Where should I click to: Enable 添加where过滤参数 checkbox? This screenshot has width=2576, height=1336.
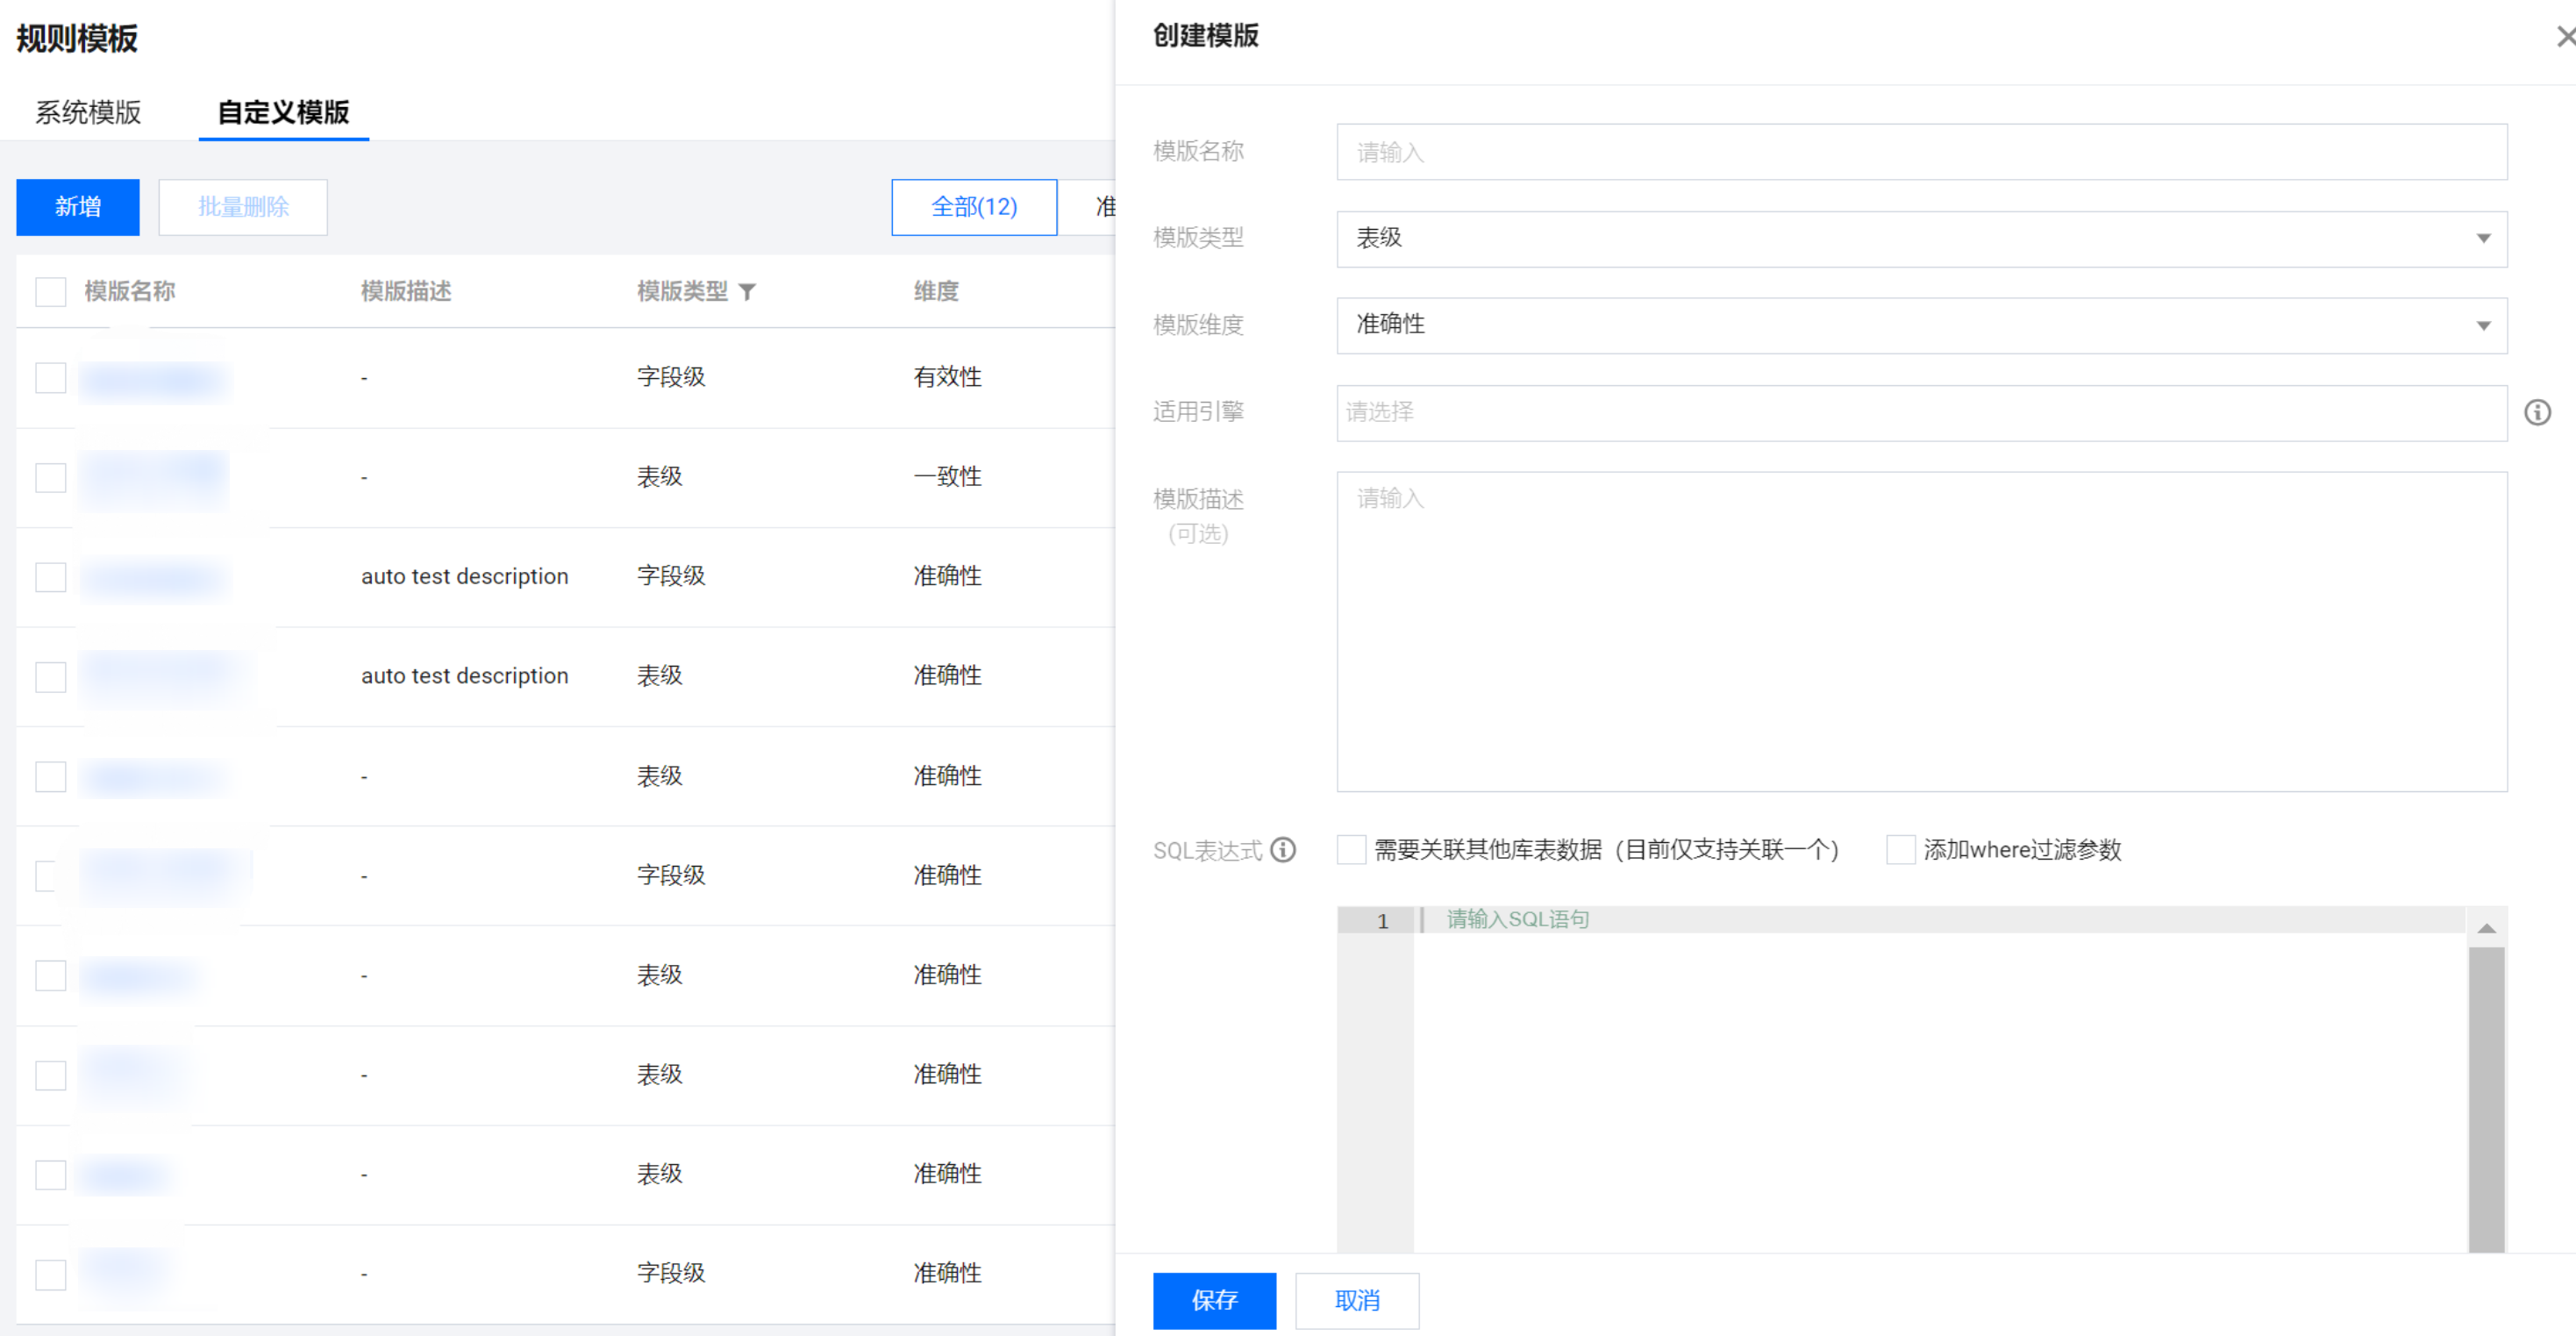[x=1900, y=850]
